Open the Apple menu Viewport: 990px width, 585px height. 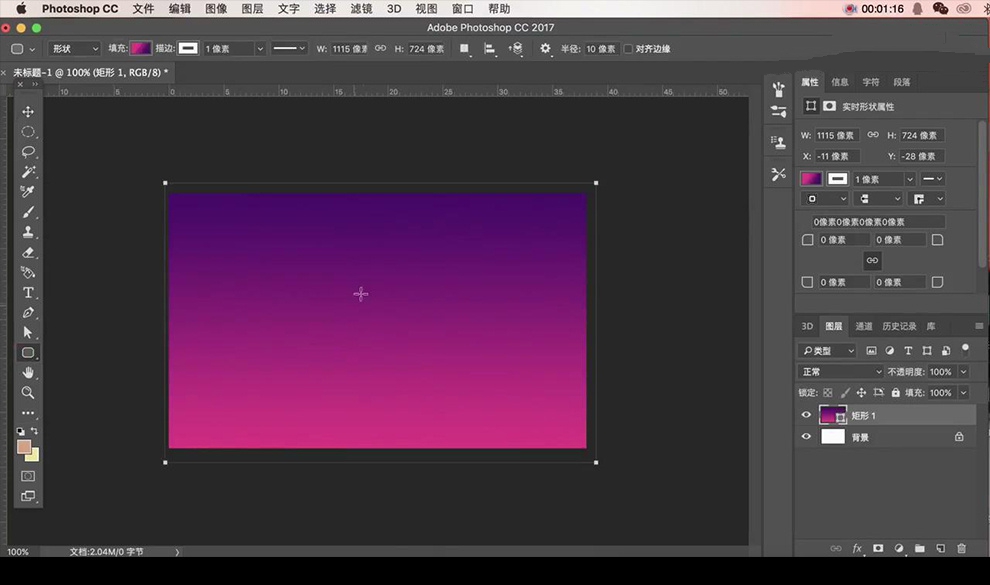21,9
